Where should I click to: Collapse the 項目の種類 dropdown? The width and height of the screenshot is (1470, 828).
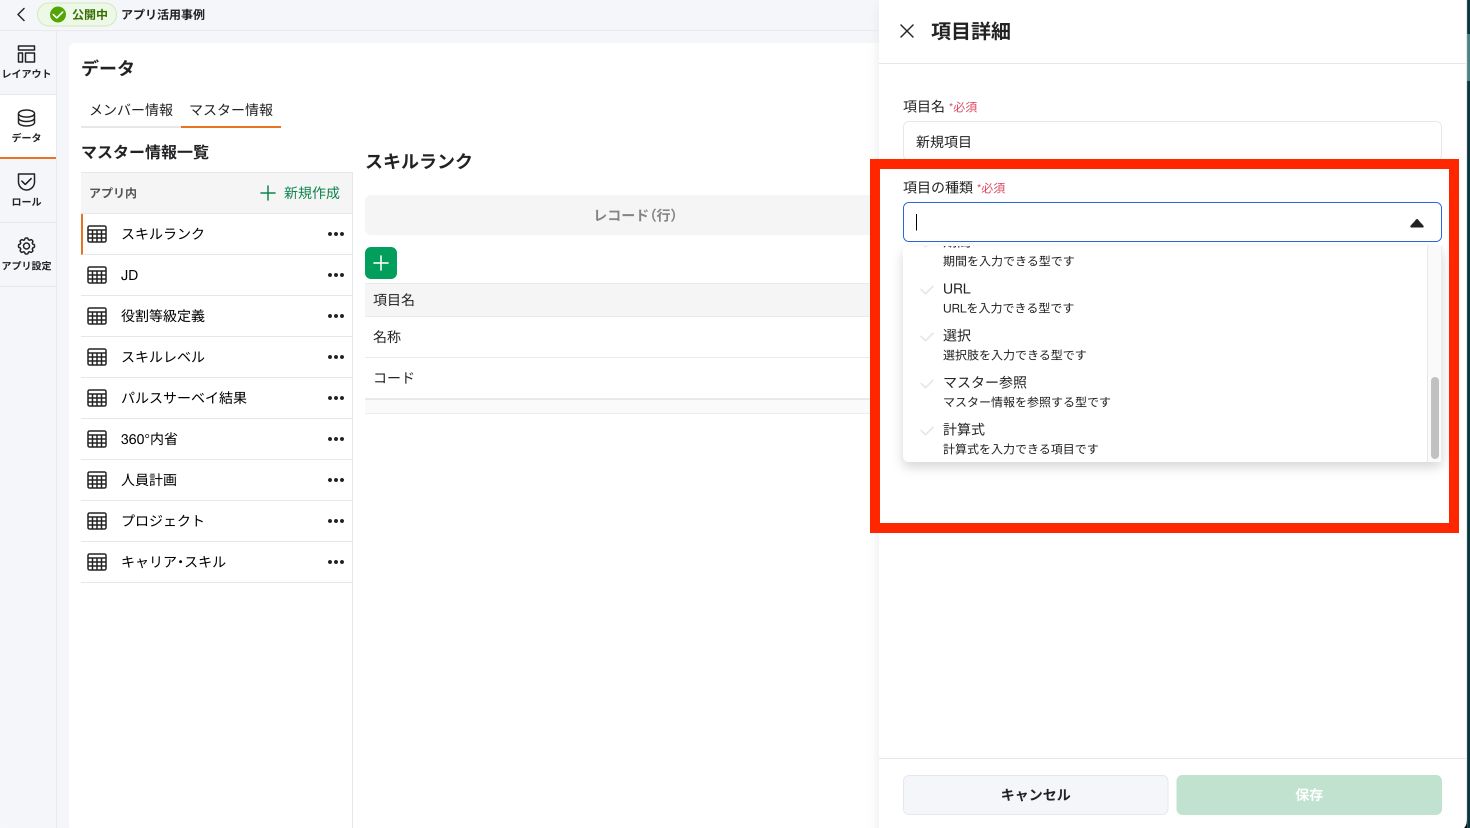pyautogui.click(x=1418, y=222)
